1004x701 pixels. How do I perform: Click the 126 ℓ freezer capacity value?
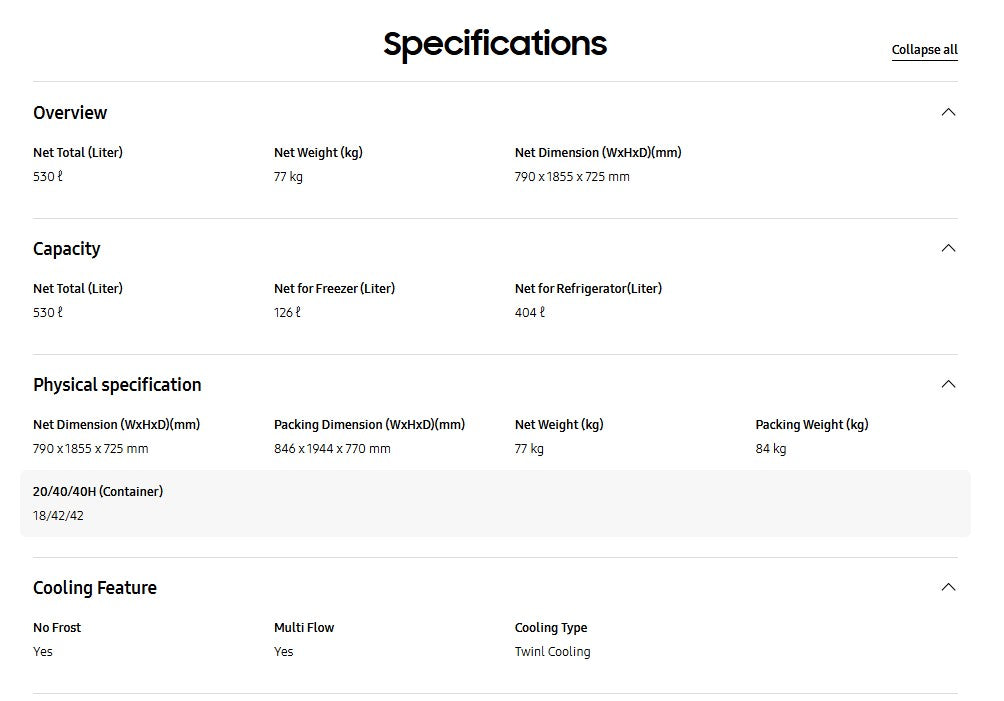click(x=287, y=313)
